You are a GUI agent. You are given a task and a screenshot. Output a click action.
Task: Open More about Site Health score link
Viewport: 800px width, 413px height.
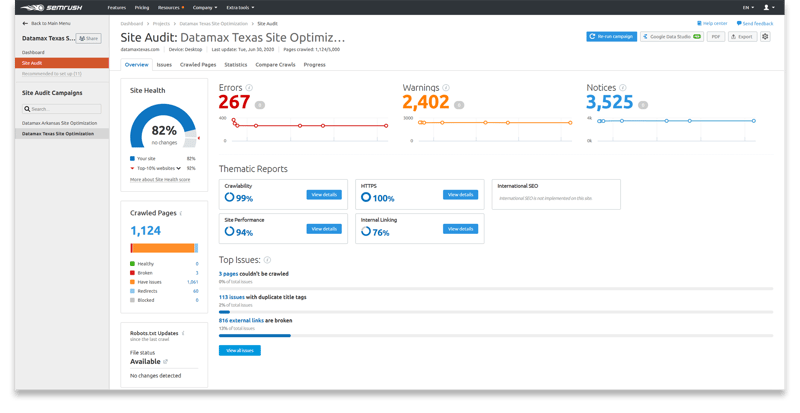(160, 180)
